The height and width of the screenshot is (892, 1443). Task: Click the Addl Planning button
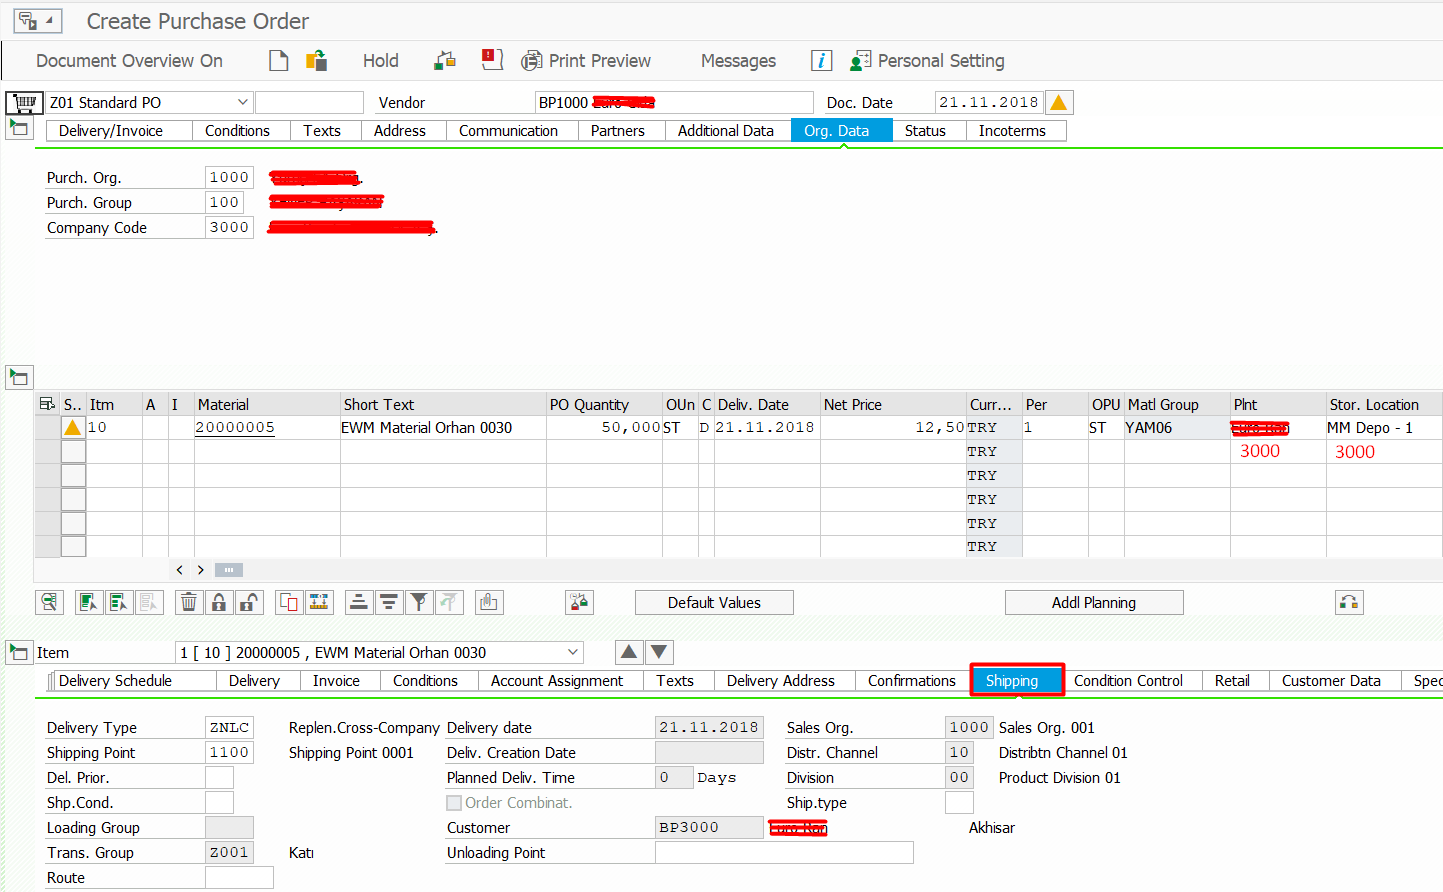tap(1094, 602)
